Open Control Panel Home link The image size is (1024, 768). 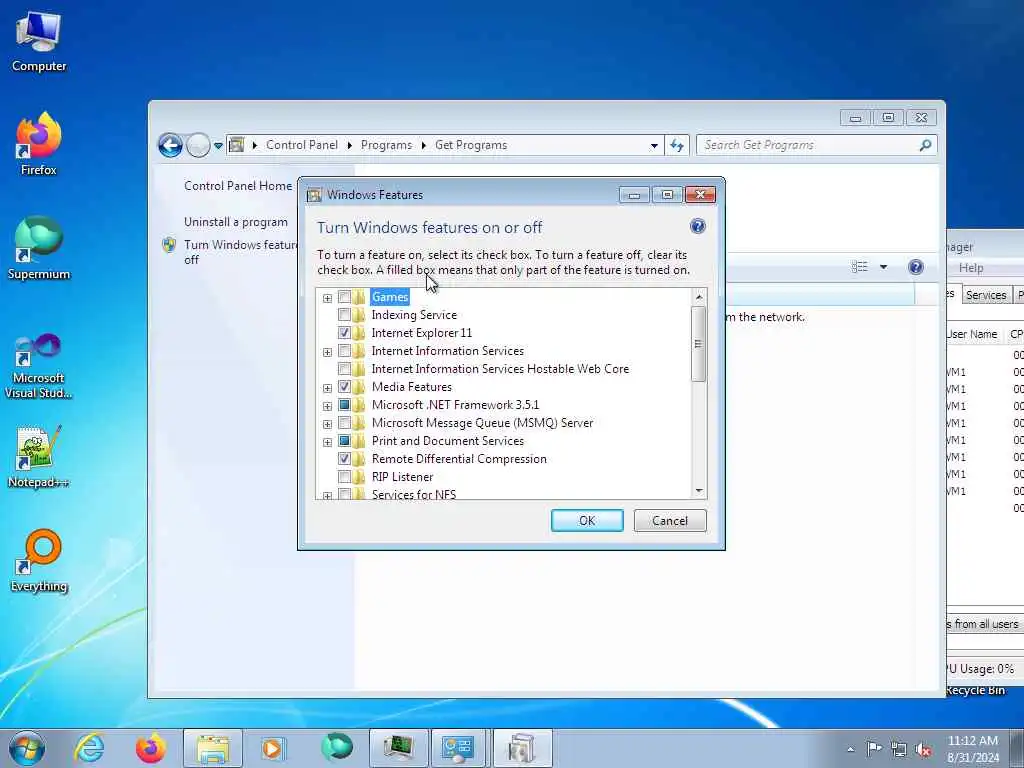(x=238, y=186)
